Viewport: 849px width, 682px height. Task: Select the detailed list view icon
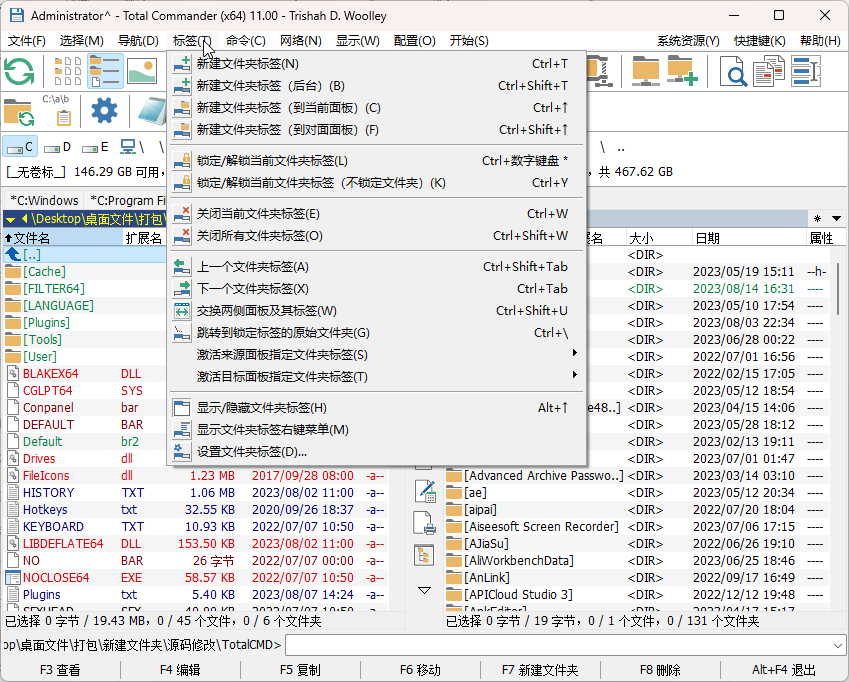(105, 71)
